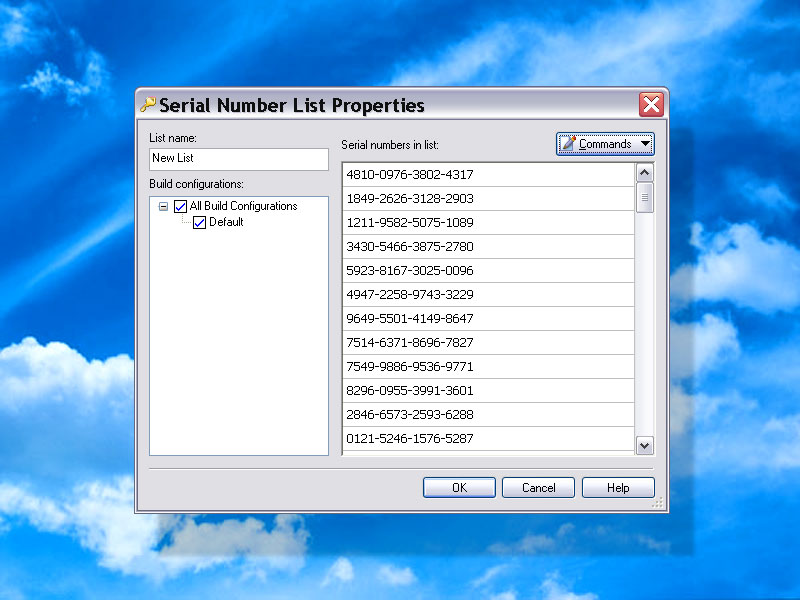Viewport: 800px width, 600px height.
Task: Select the Default tree item label
Action: tap(226, 222)
